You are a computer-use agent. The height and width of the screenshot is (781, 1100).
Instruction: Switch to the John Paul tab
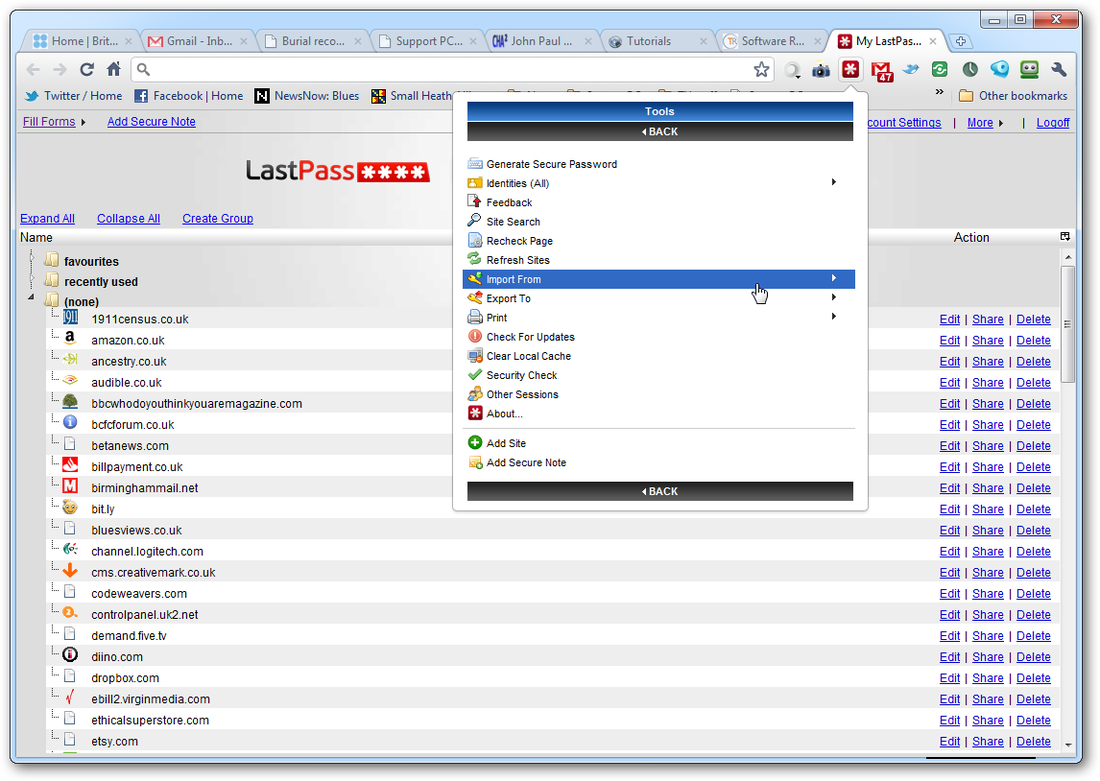click(x=542, y=41)
